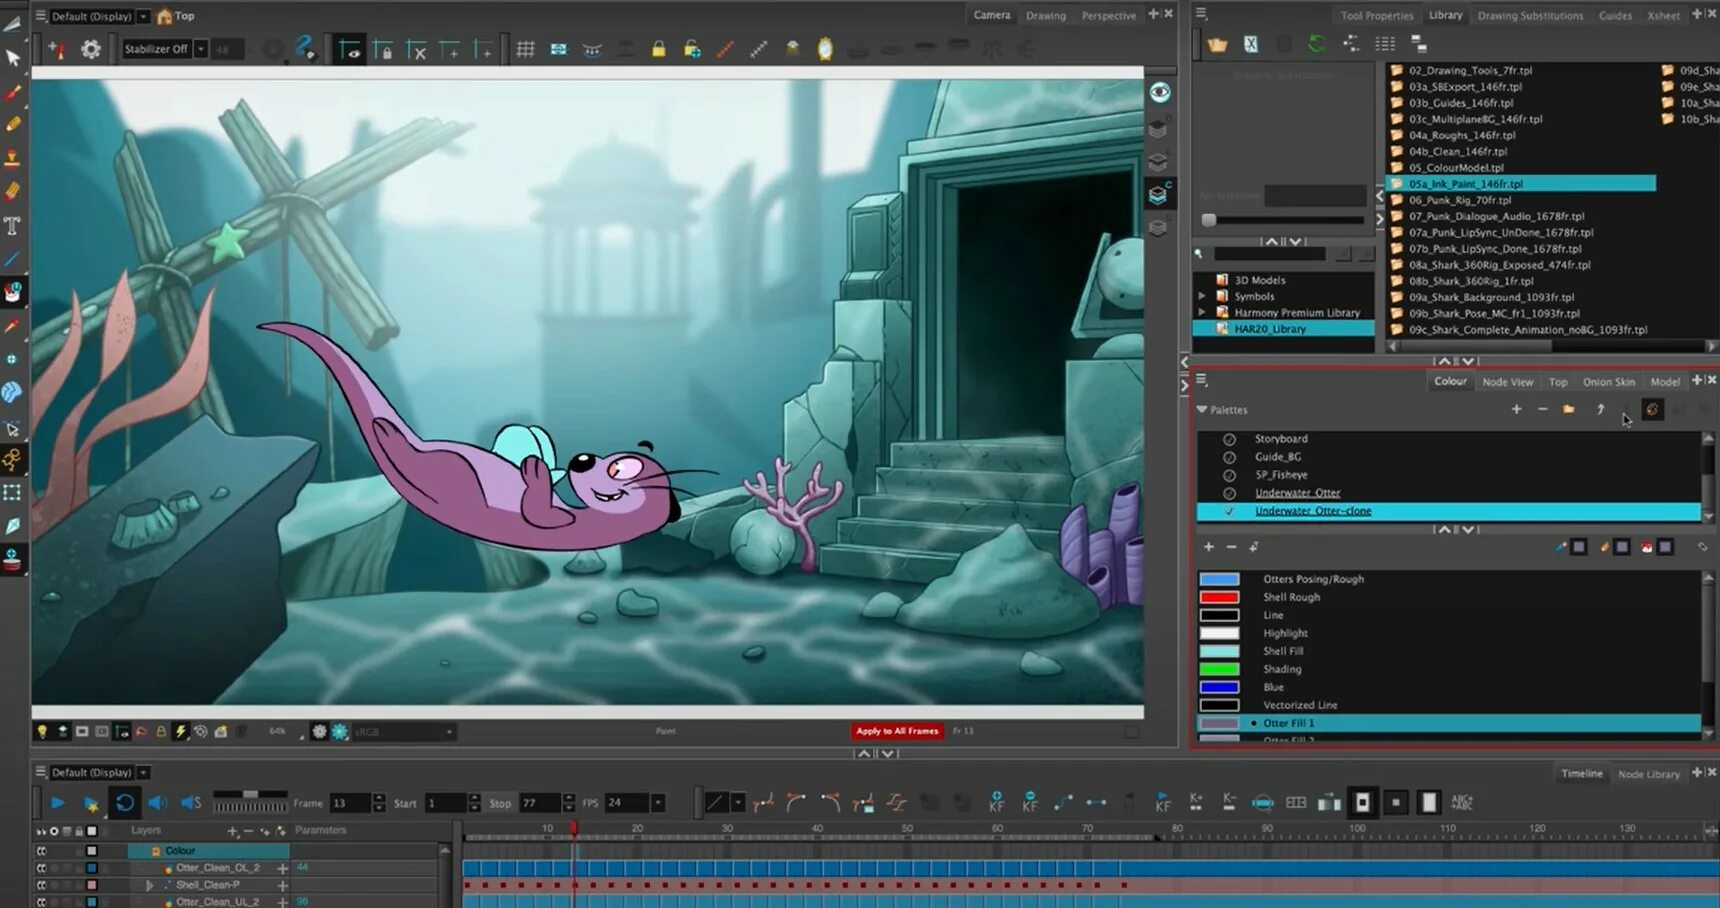Click the add palette plus icon

(x=1516, y=409)
